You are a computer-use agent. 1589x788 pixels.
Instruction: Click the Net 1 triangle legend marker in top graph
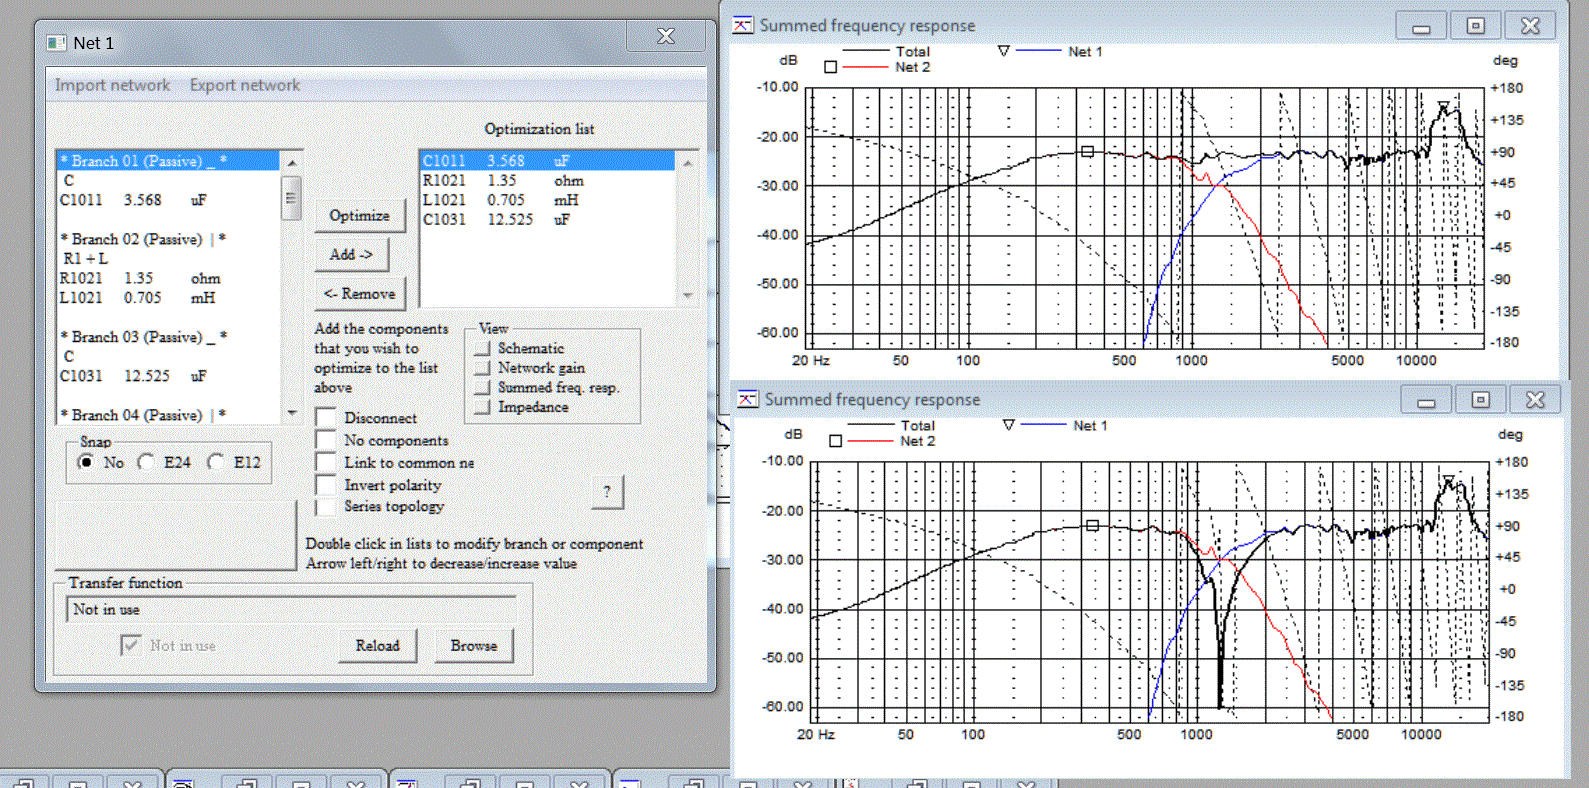pos(1003,51)
